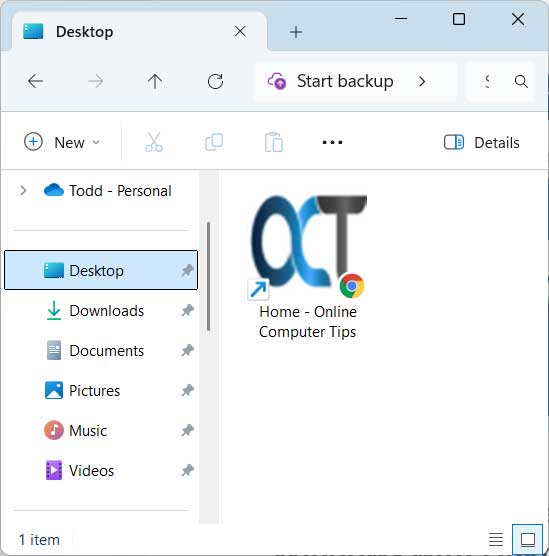This screenshot has height=556, width=549.
Task: Unpin Desktop via its pin icon
Action: tap(187, 271)
